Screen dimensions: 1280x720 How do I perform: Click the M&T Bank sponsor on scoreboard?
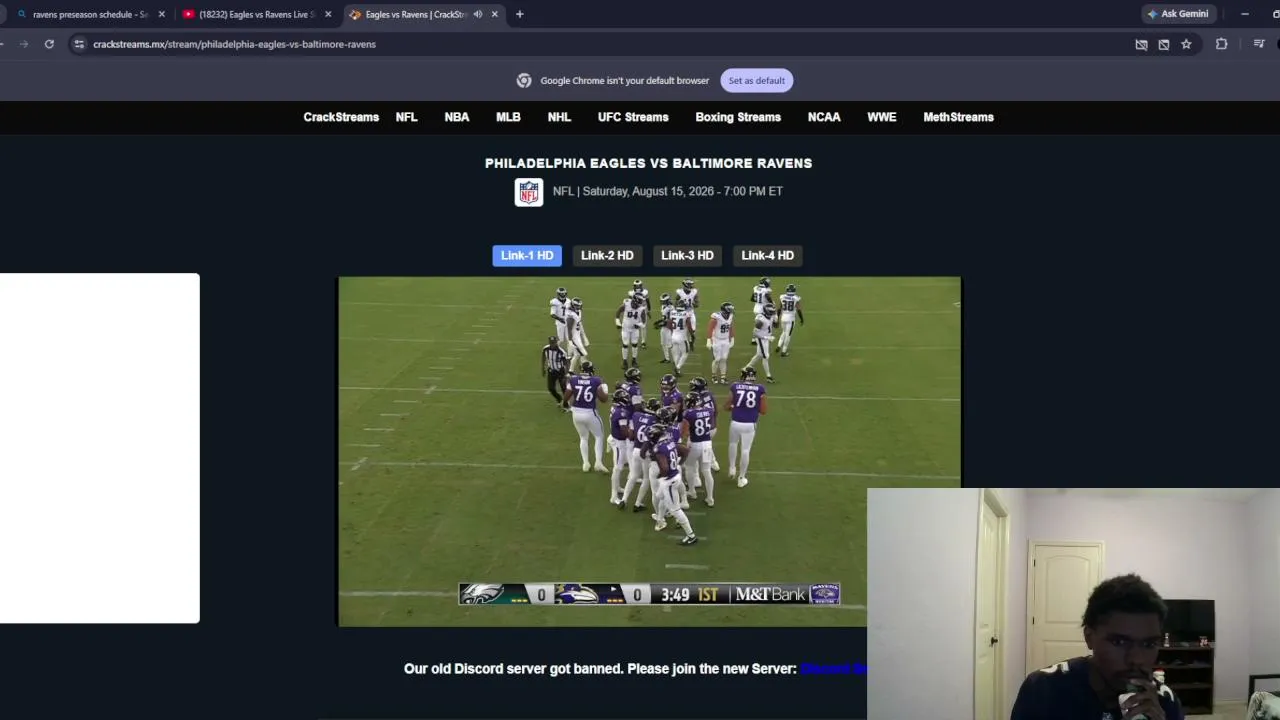click(x=770, y=595)
